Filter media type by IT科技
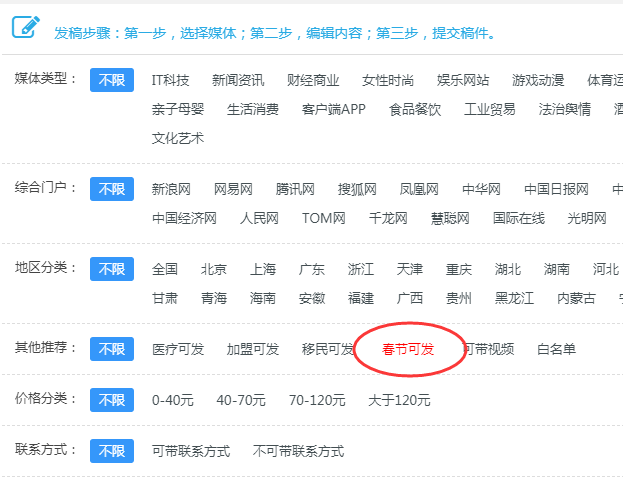Image resolution: width=623 pixels, height=482 pixels. tap(170, 80)
